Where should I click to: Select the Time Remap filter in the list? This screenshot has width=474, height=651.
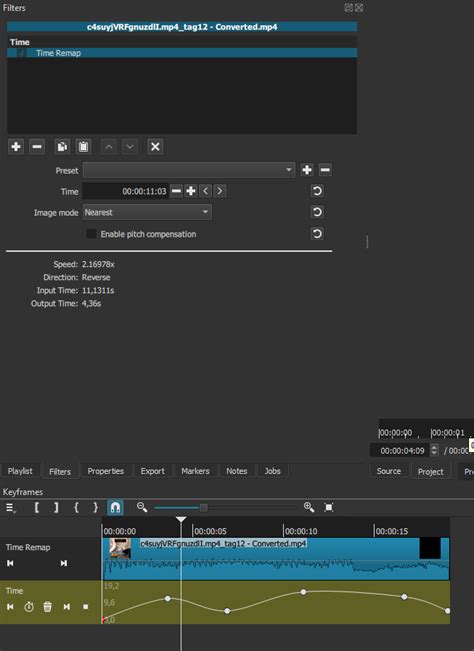tap(182, 53)
